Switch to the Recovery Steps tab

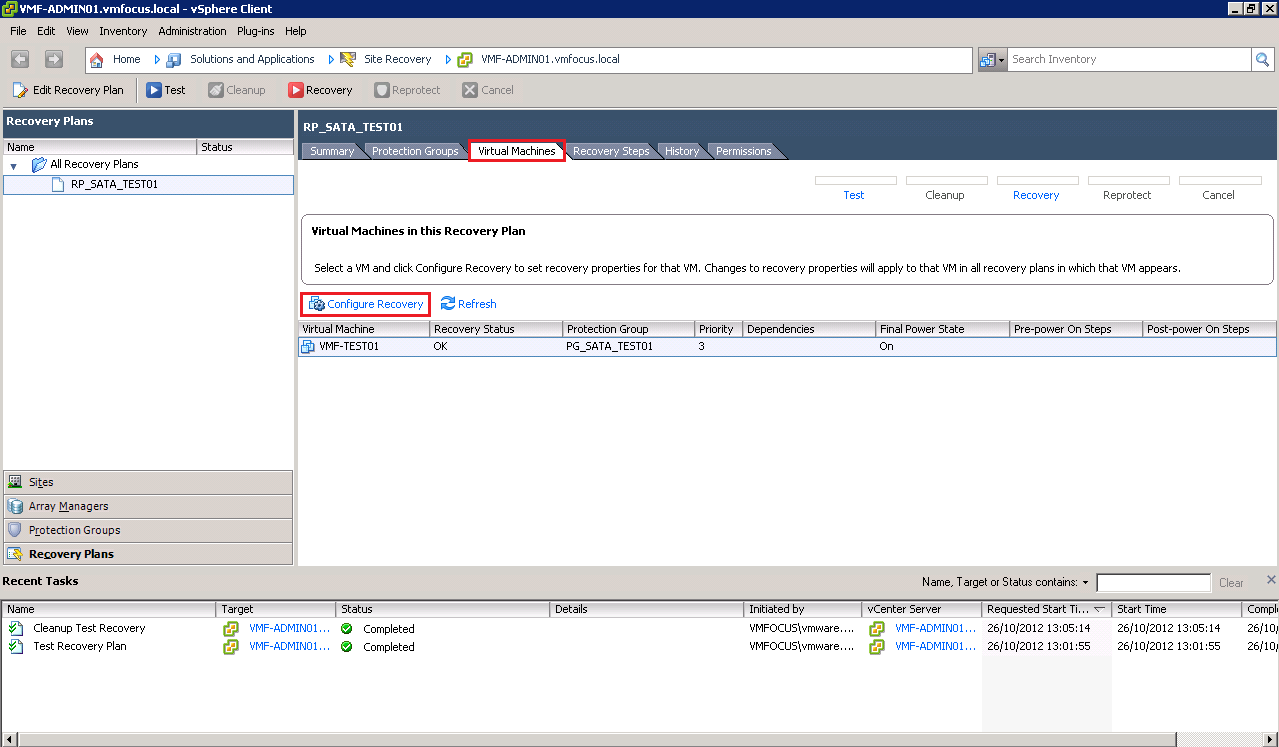[x=610, y=151]
